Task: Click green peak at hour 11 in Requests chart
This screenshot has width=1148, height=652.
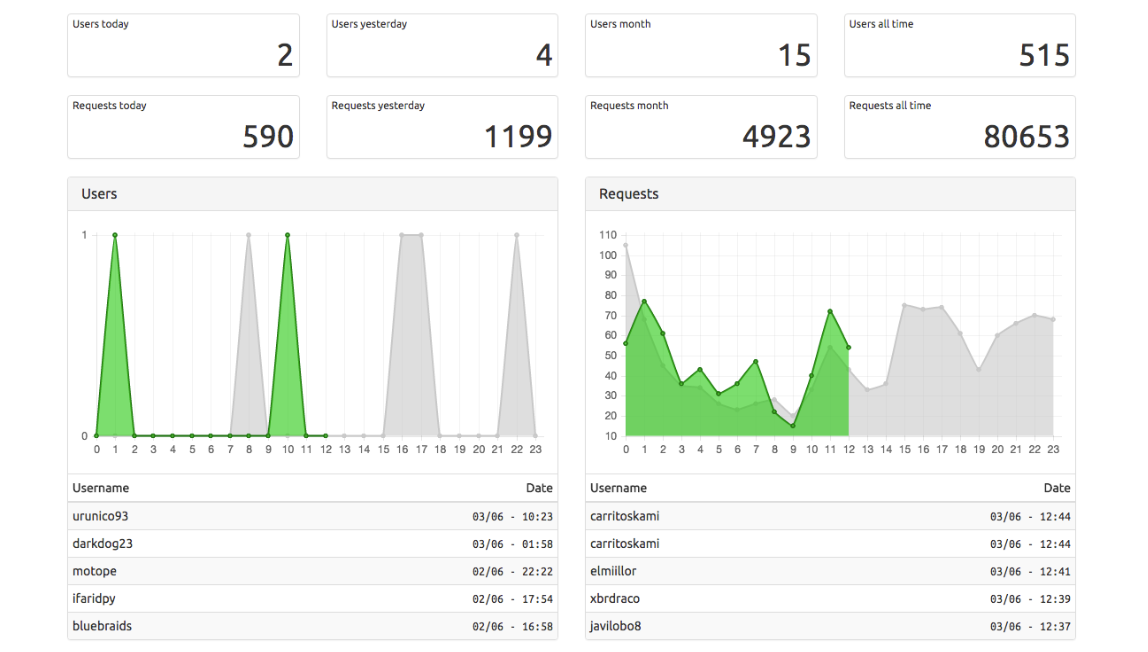Action: pyautogui.click(x=830, y=312)
